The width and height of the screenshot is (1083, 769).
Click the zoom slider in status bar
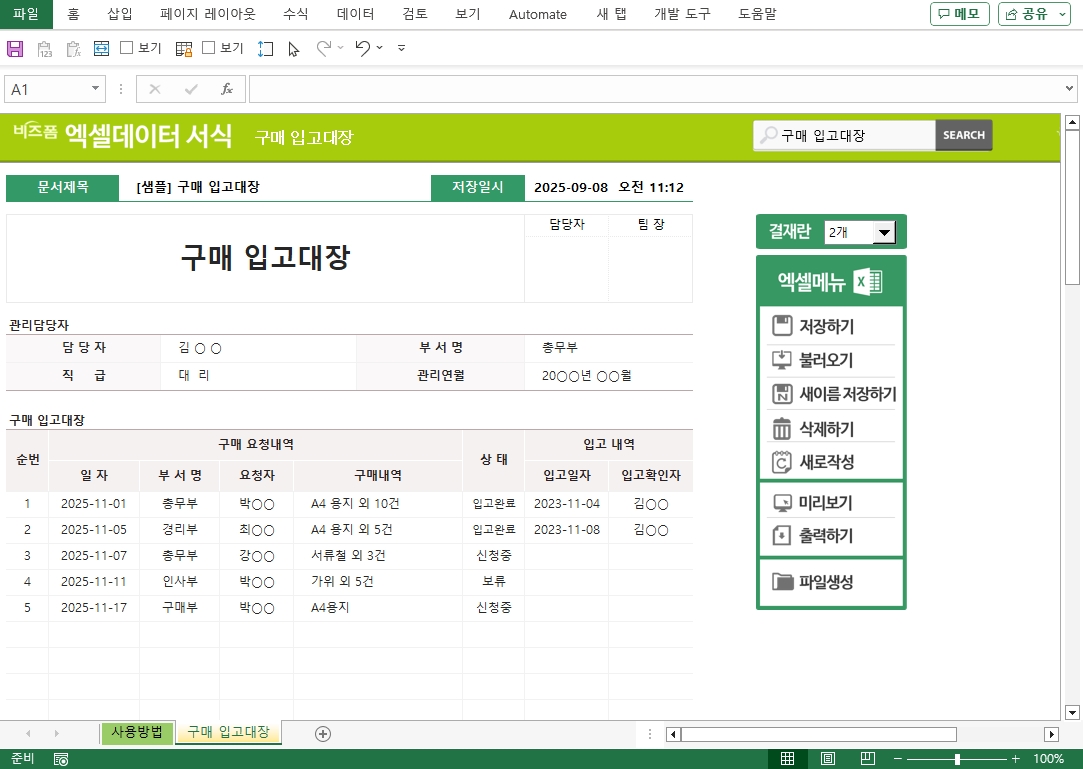[957, 759]
